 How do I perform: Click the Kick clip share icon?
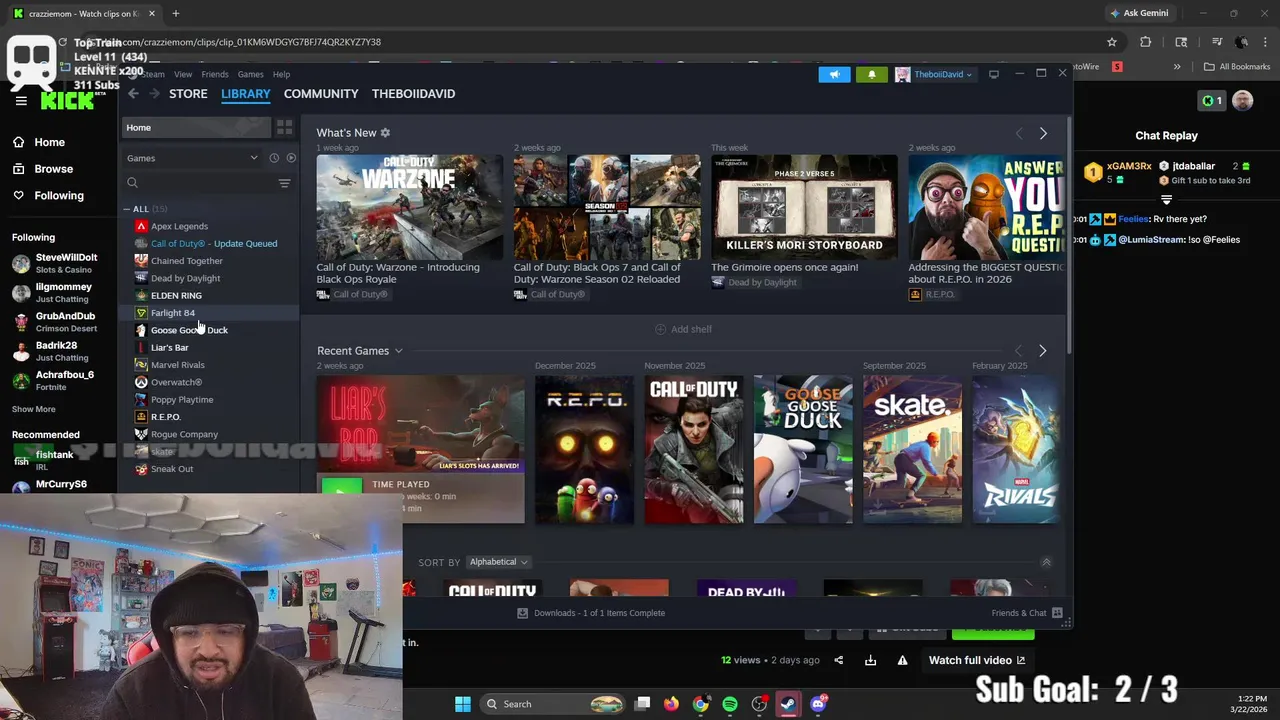pyautogui.click(x=838, y=660)
